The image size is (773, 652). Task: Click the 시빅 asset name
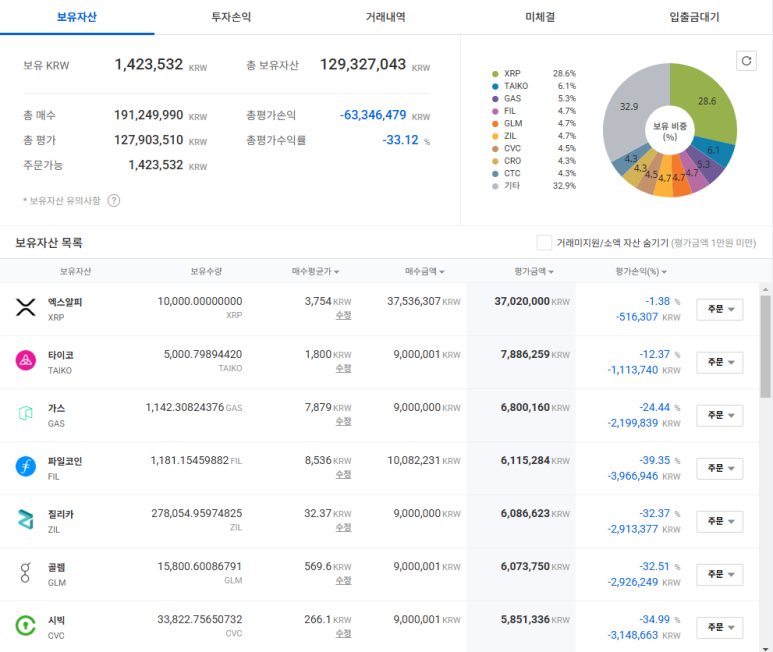(x=57, y=620)
